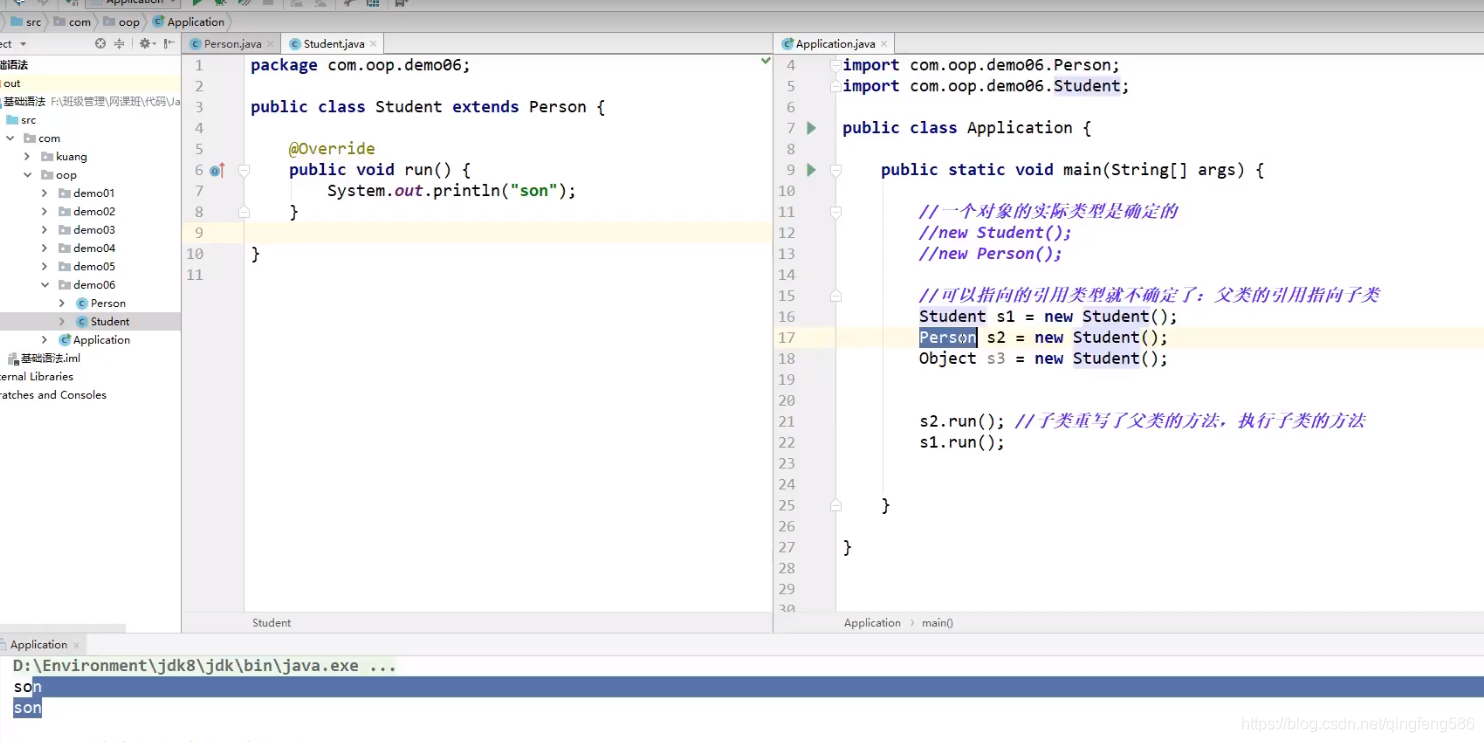Click the run gutter arrow beside class Application
Screen dimensions: 1484x742
point(811,128)
